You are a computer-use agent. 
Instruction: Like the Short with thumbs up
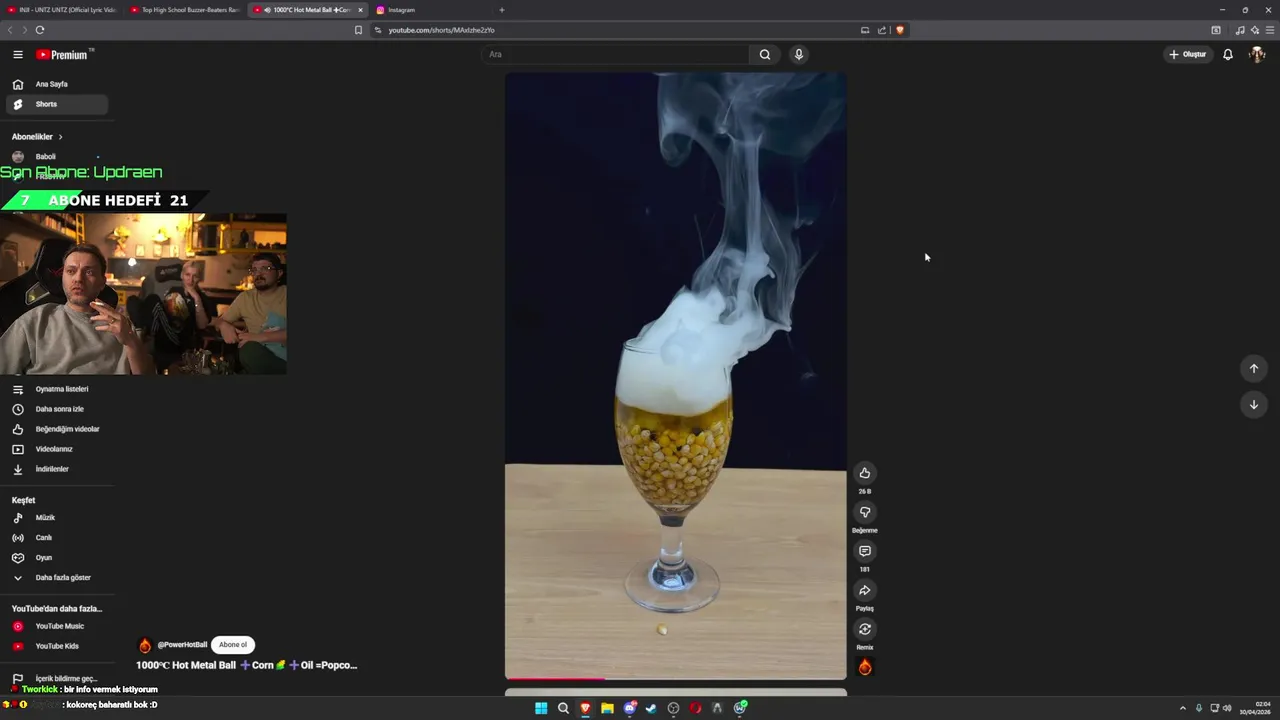coord(865,473)
